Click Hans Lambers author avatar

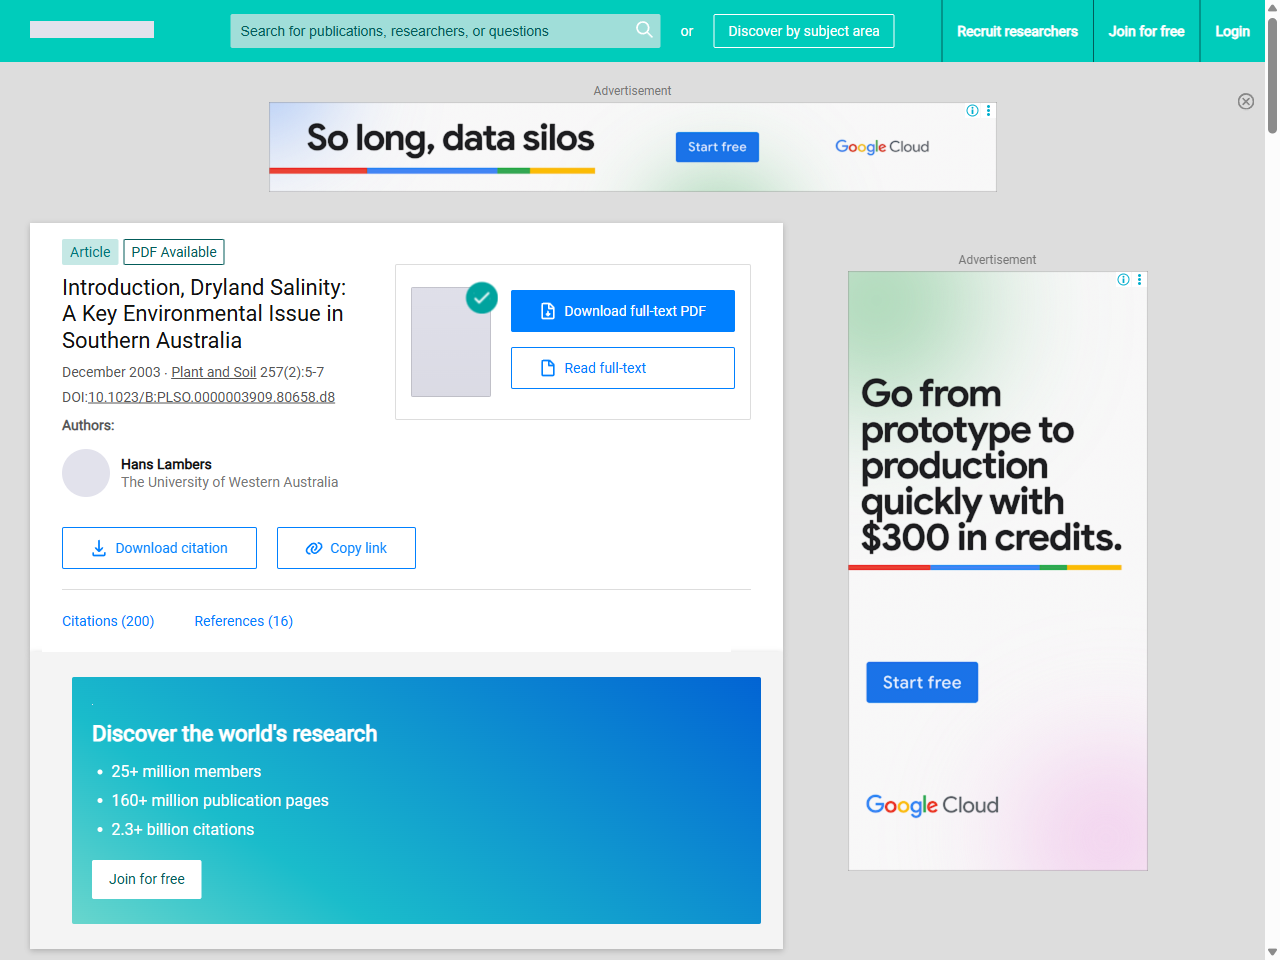pyautogui.click(x=86, y=473)
